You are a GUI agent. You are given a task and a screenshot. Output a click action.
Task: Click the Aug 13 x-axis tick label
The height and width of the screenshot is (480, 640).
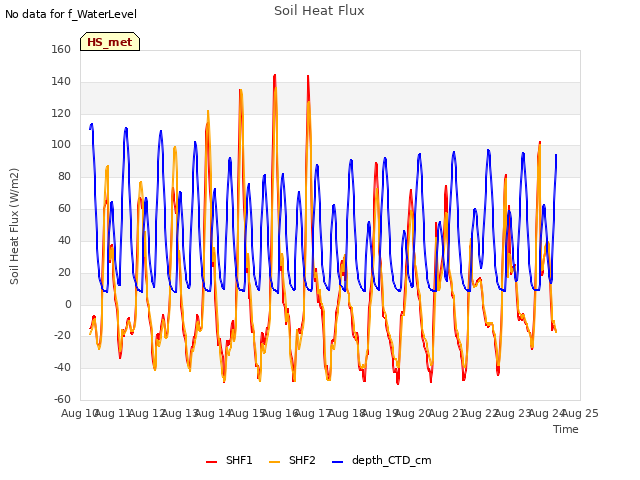(x=180, y=413)
